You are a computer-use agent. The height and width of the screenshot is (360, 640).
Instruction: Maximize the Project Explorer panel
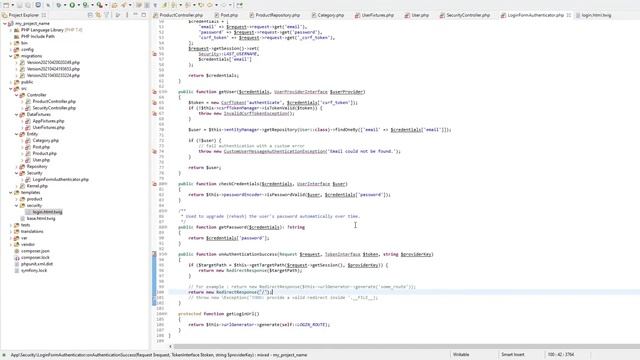[144, 15]
